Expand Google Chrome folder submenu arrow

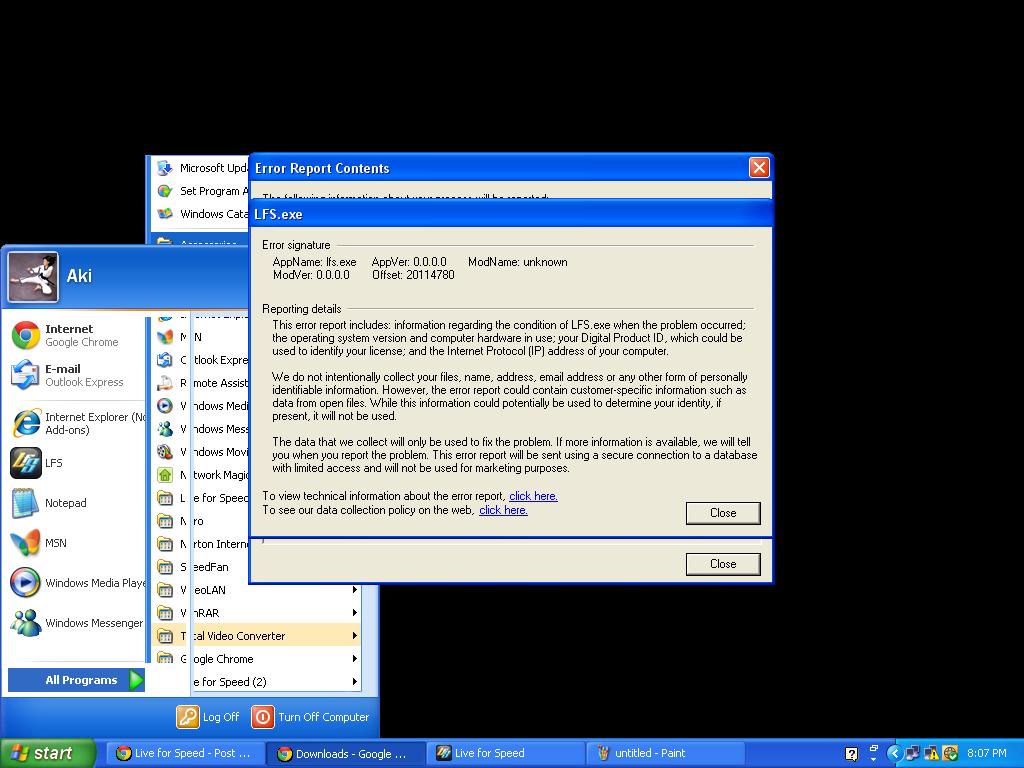click(x=355, y=658)
